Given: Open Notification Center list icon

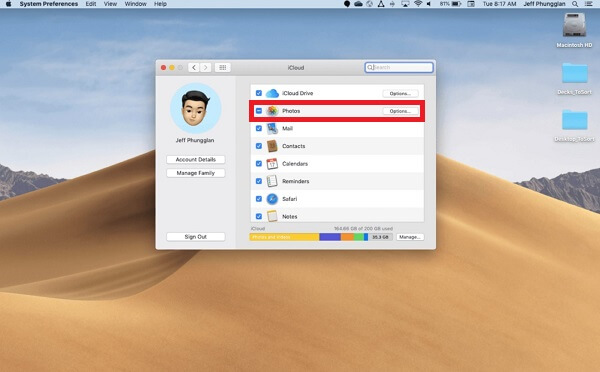Looking at the screenshot, I should pos(589,4).
